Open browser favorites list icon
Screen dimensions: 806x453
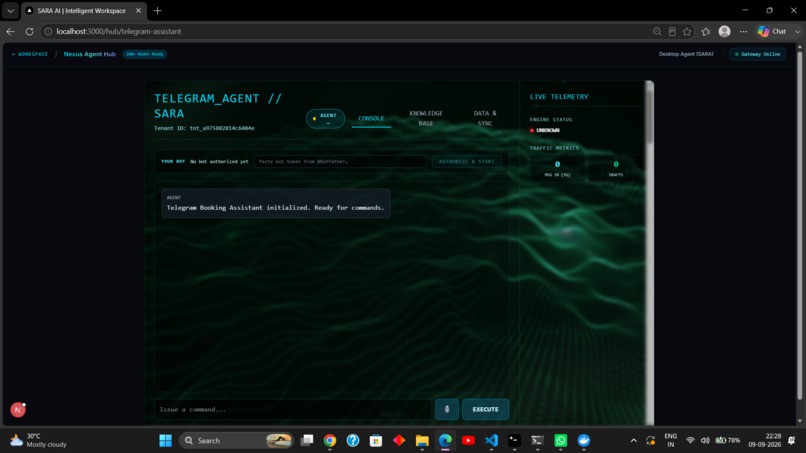coord(706,31)
